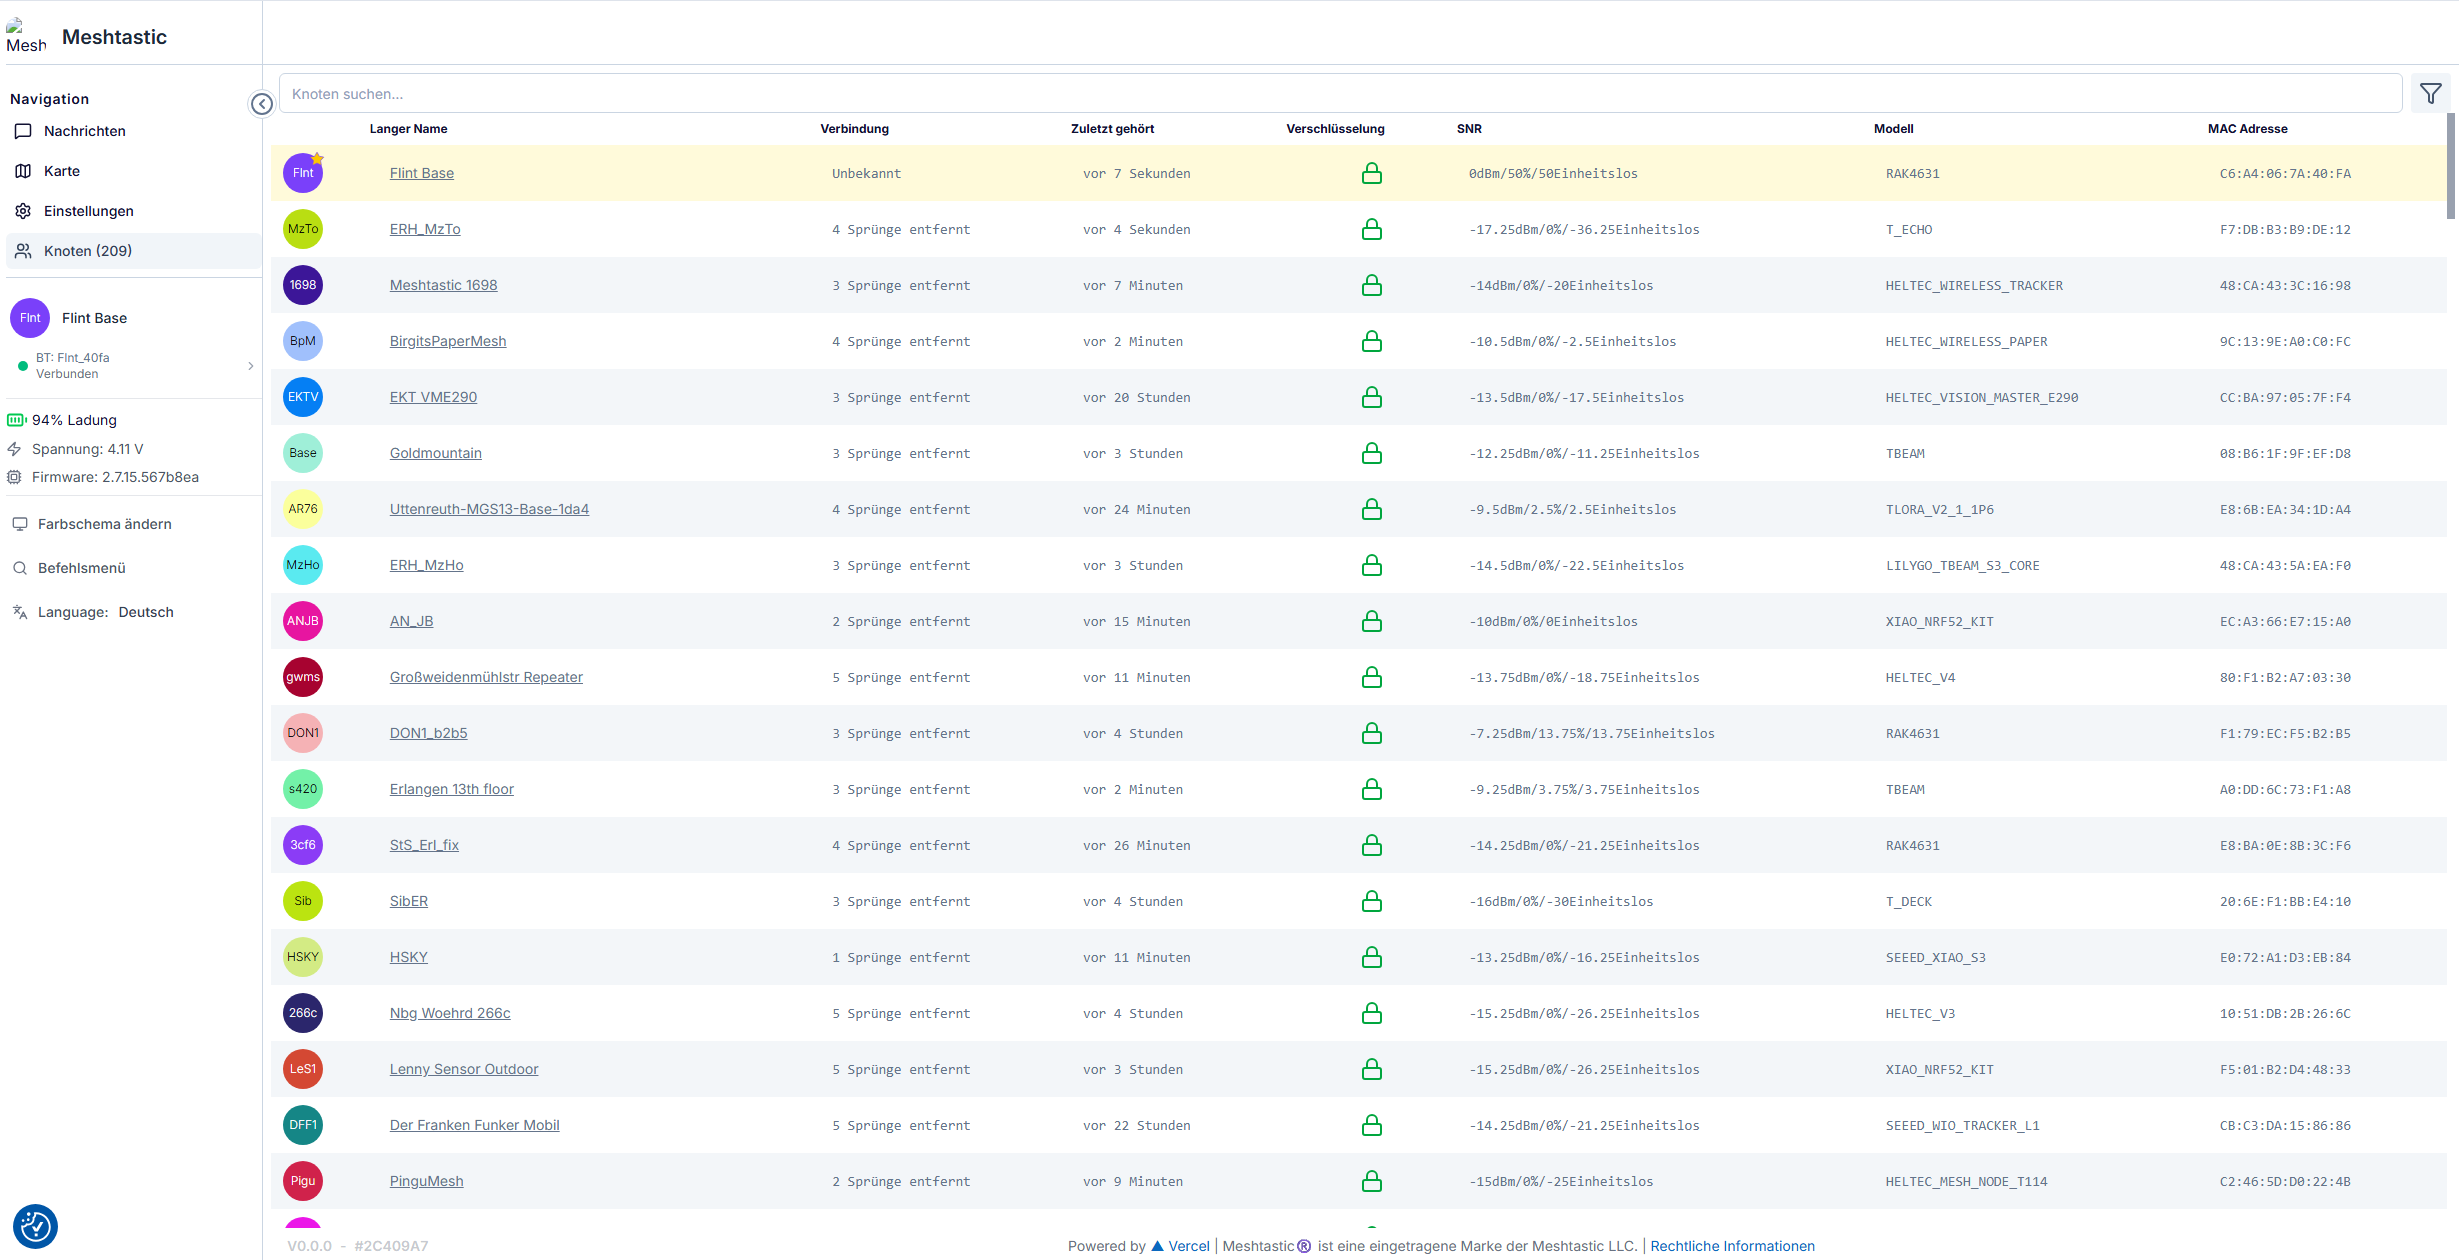Click the HSKY node avatar
This screenshot has height=1260, width=2459.
click(x=303, y=957)
